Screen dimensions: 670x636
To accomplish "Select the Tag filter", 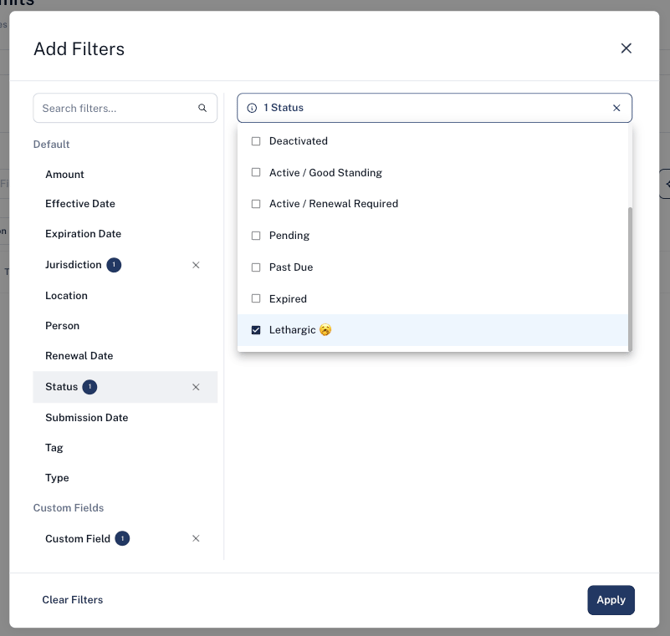I will 54,448.
